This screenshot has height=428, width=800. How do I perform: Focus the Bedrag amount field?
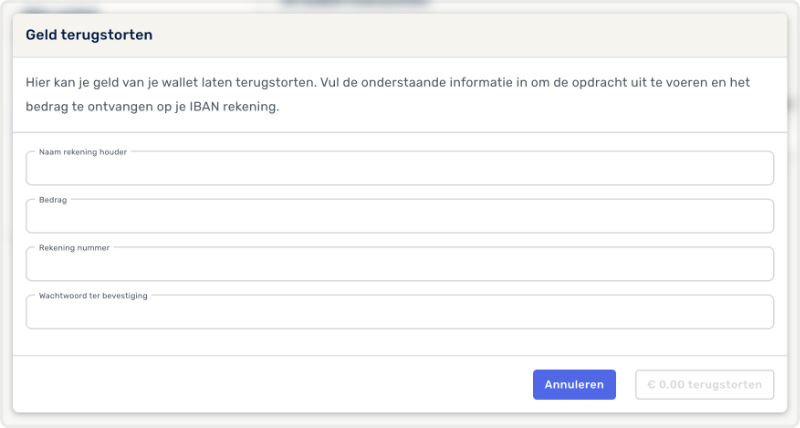coord(400,217)
